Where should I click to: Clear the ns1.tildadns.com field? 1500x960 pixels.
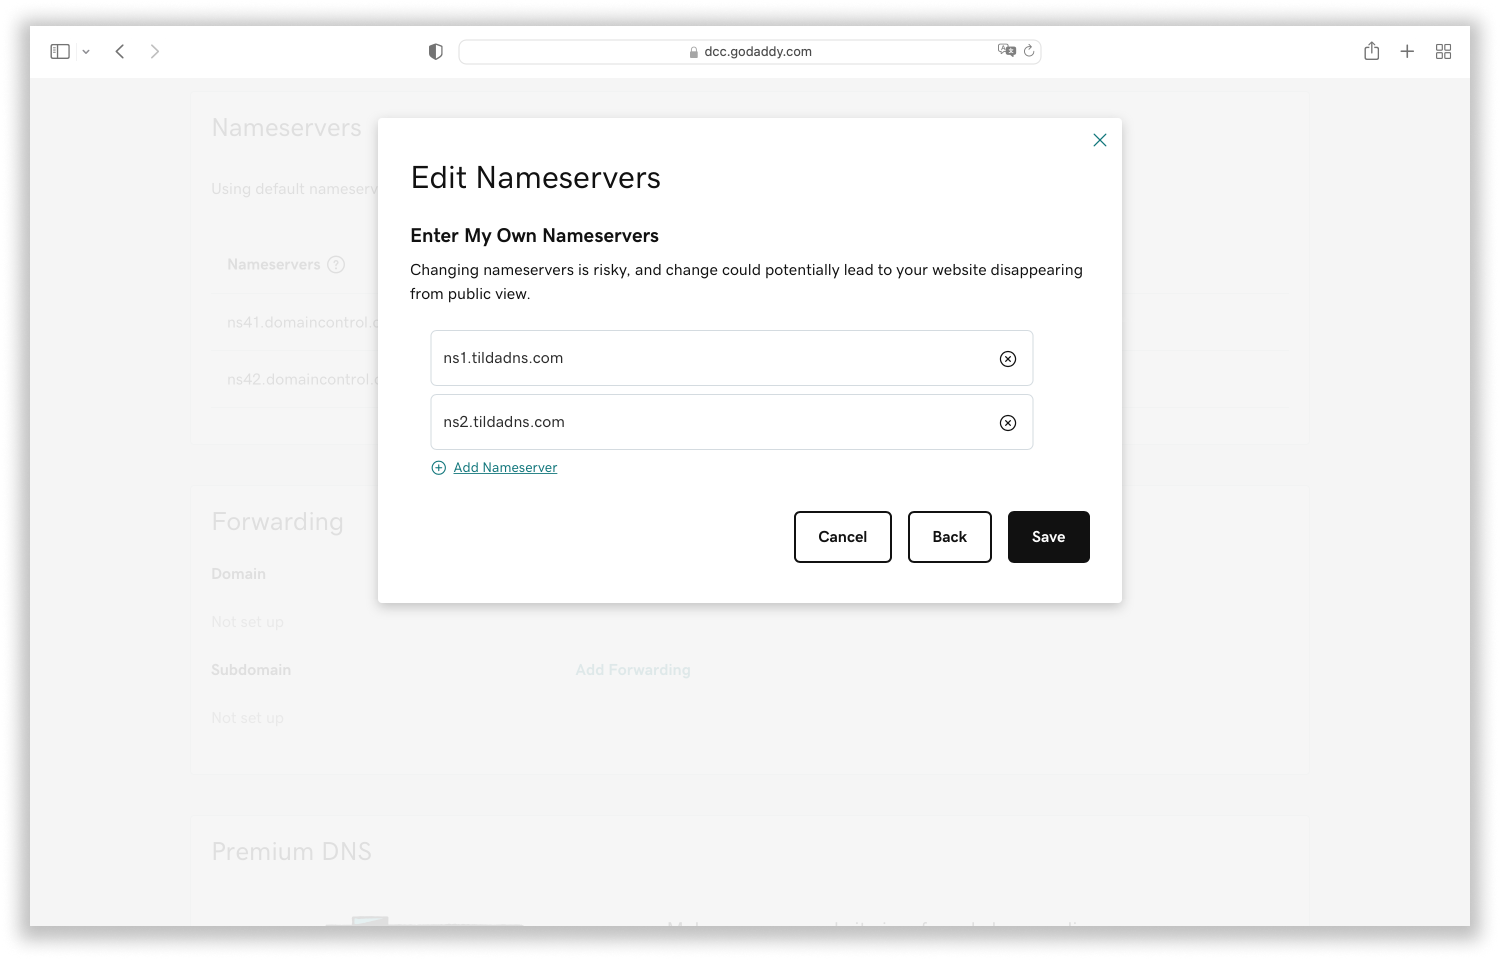pos(1007,358)
